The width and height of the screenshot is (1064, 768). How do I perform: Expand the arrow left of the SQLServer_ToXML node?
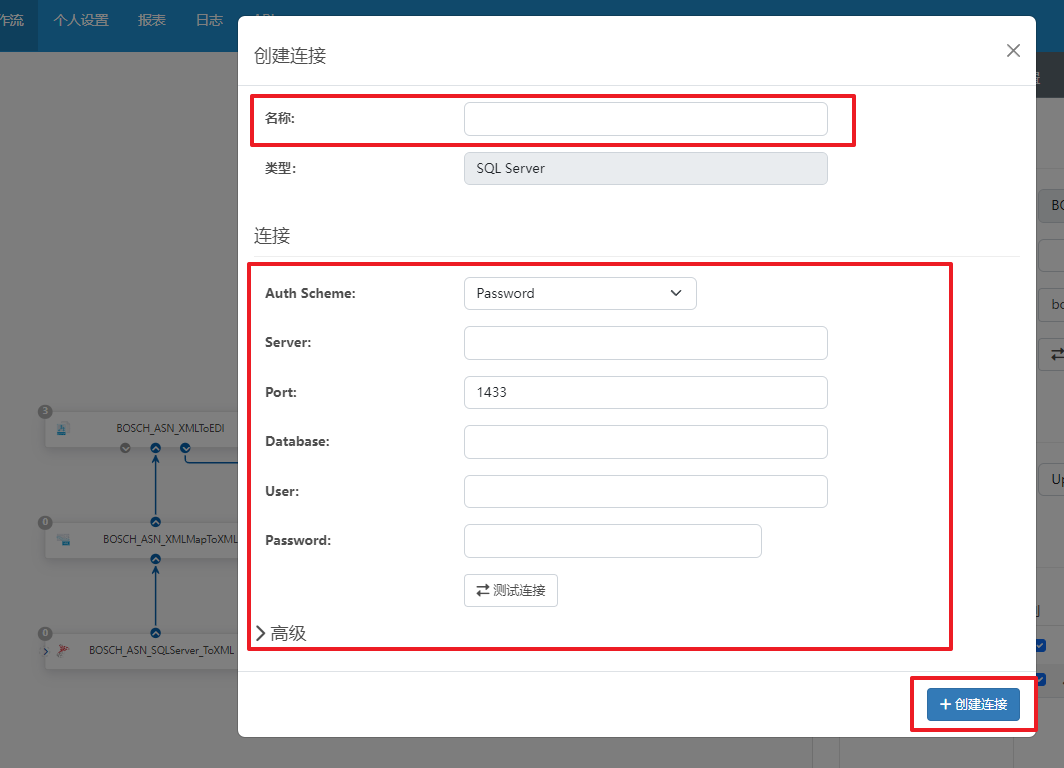click(46, 651)
